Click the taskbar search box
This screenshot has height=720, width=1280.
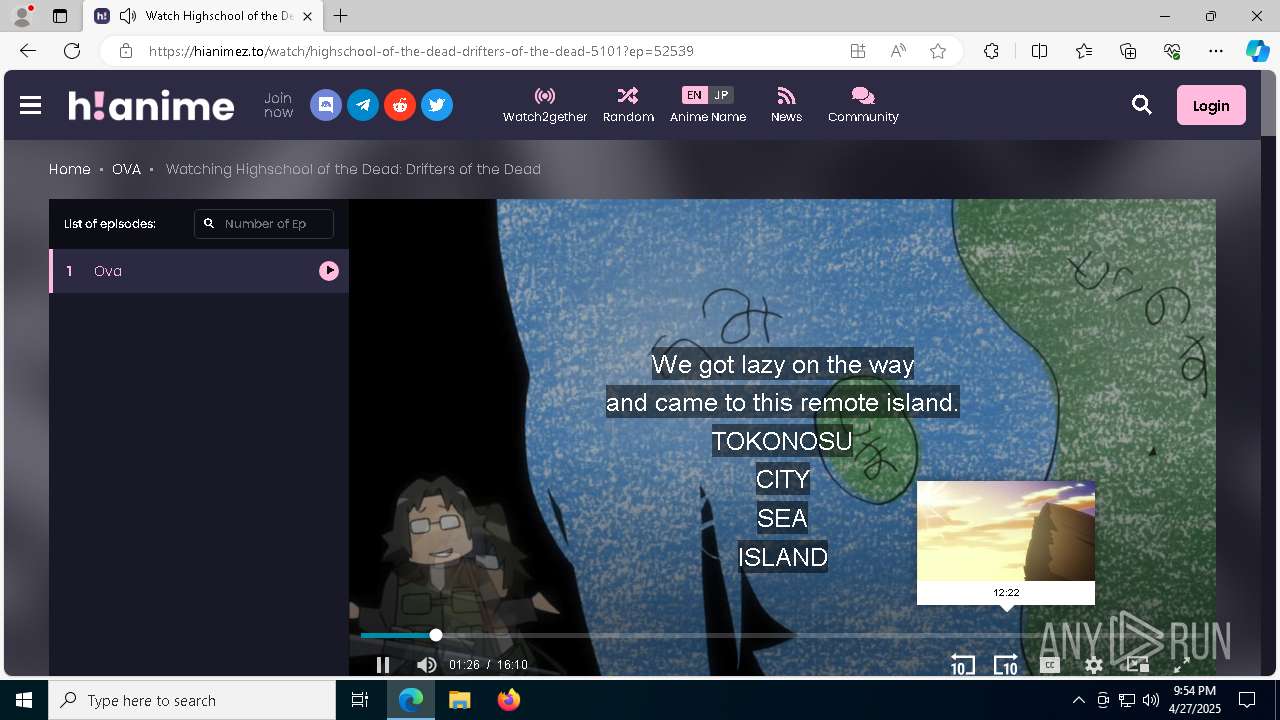tap(192, 700)
